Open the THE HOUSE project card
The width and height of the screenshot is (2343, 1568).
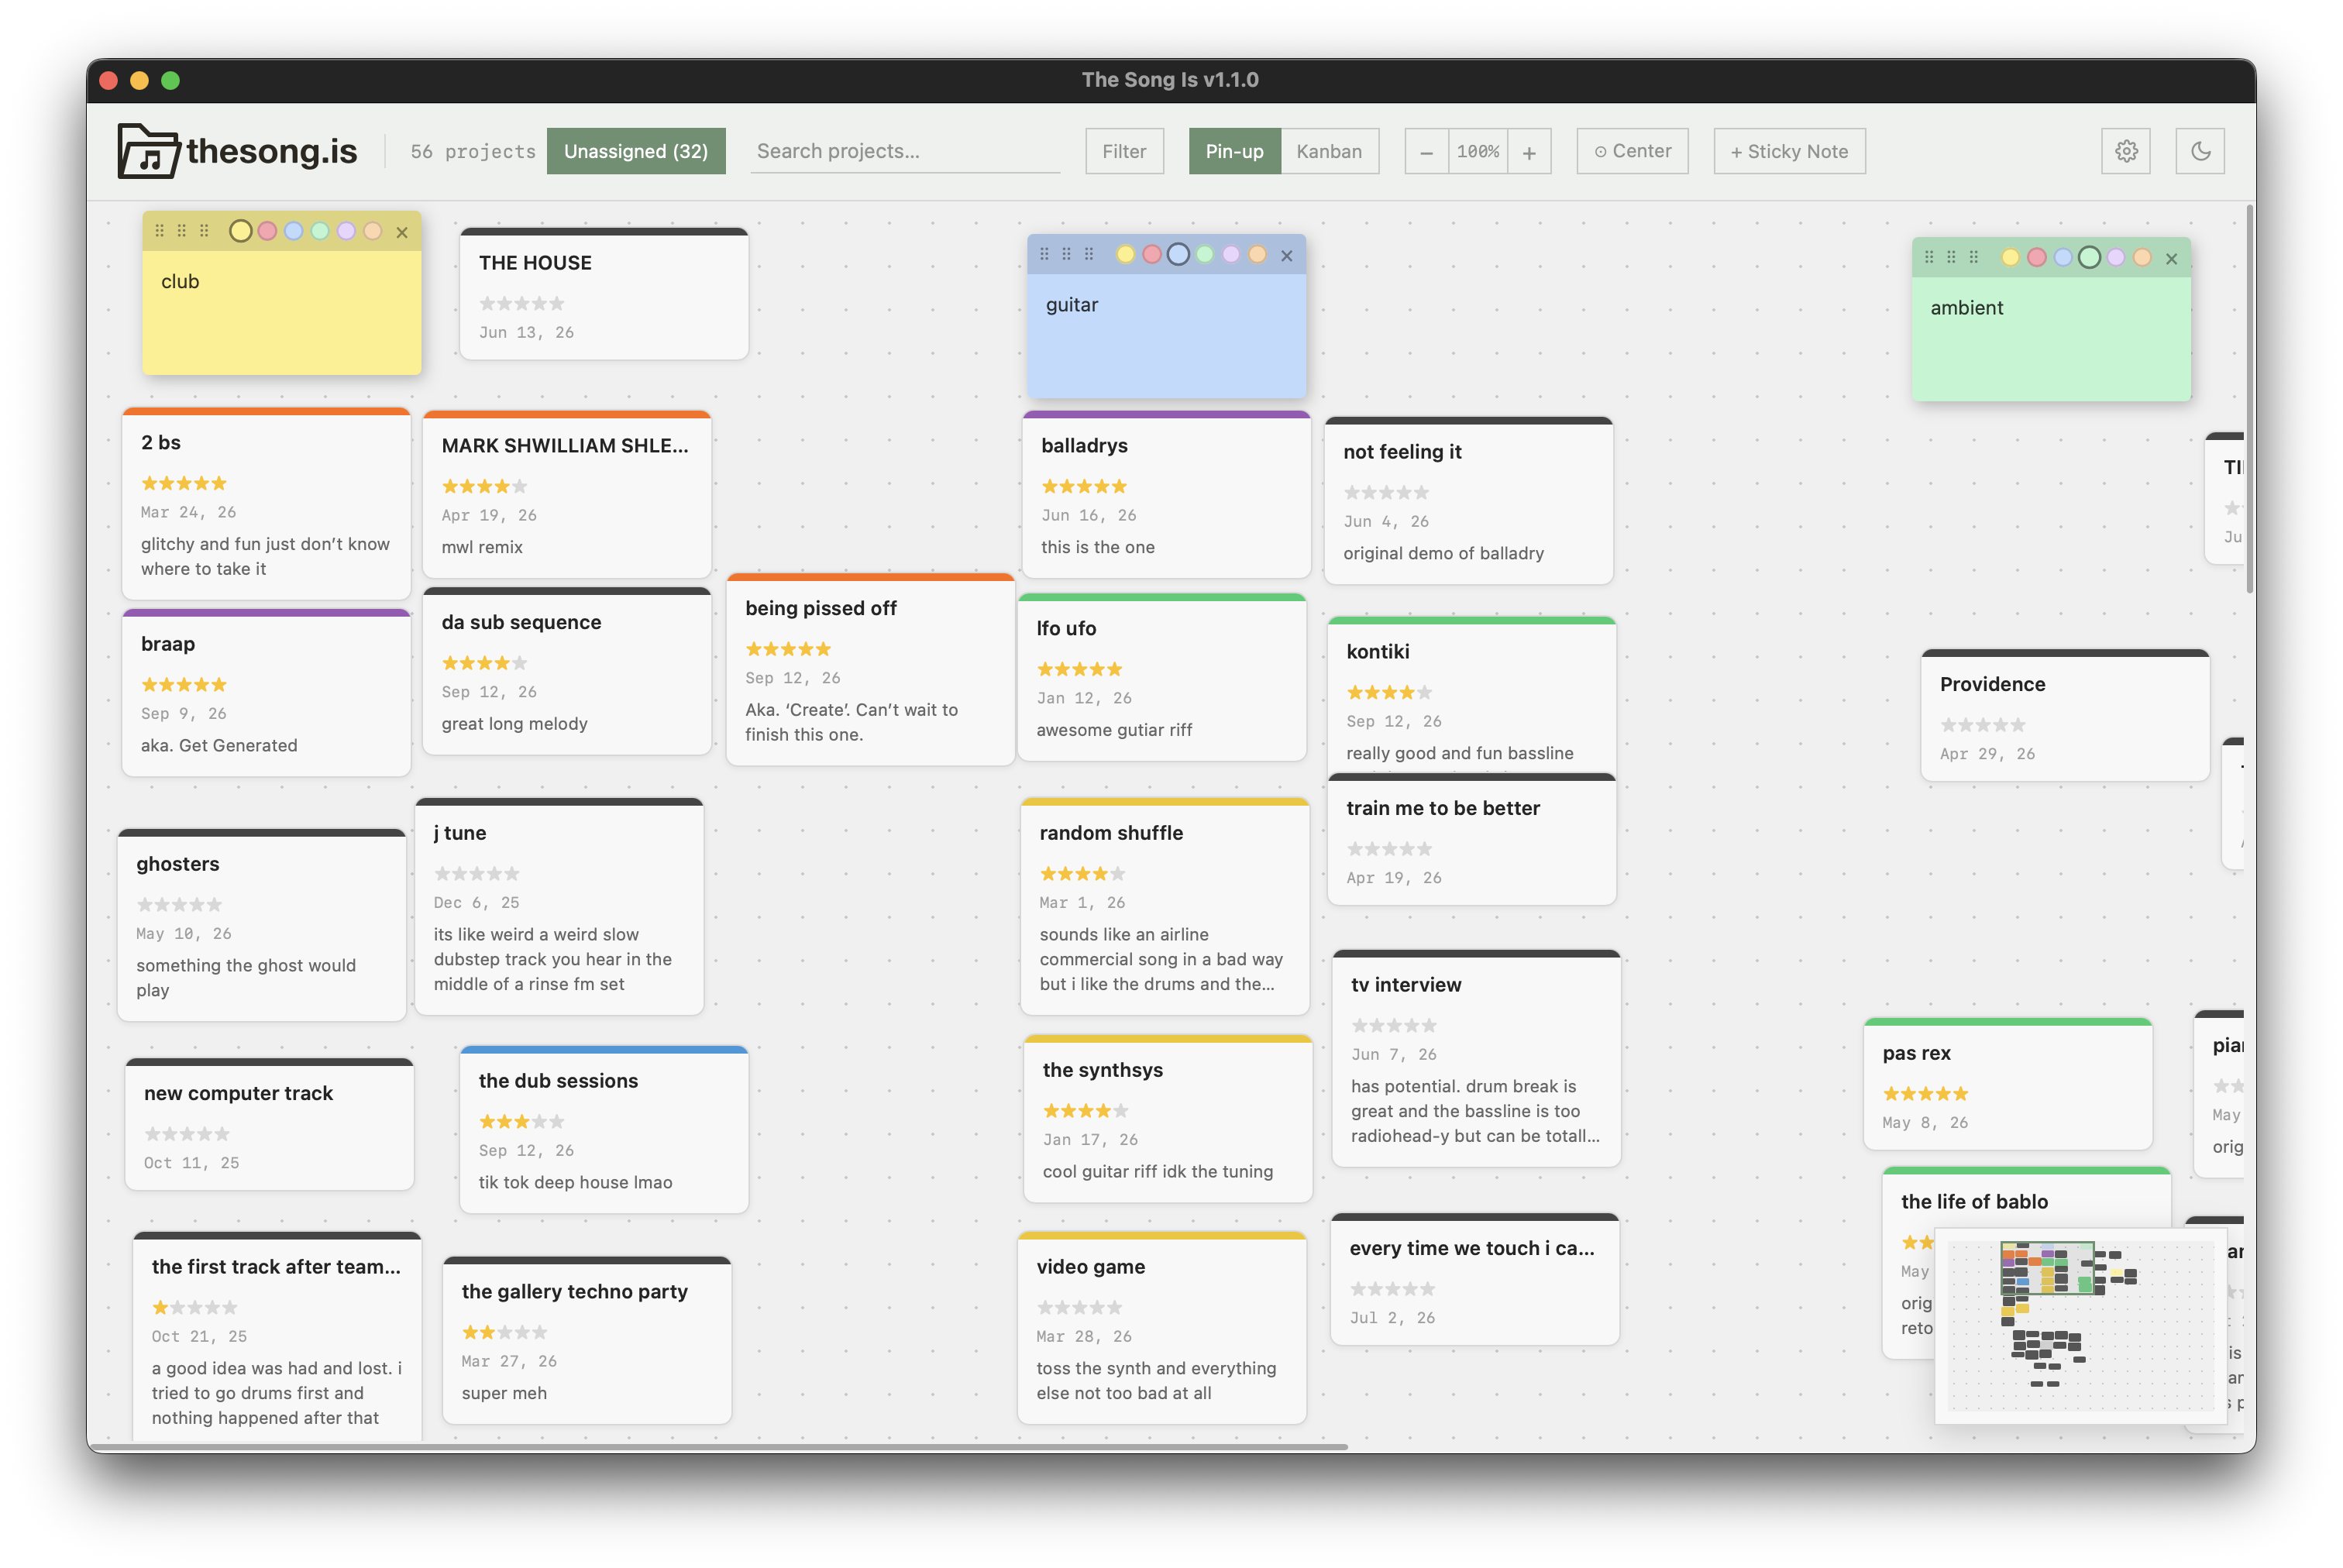pyautogui.click(x=604, y=294)
